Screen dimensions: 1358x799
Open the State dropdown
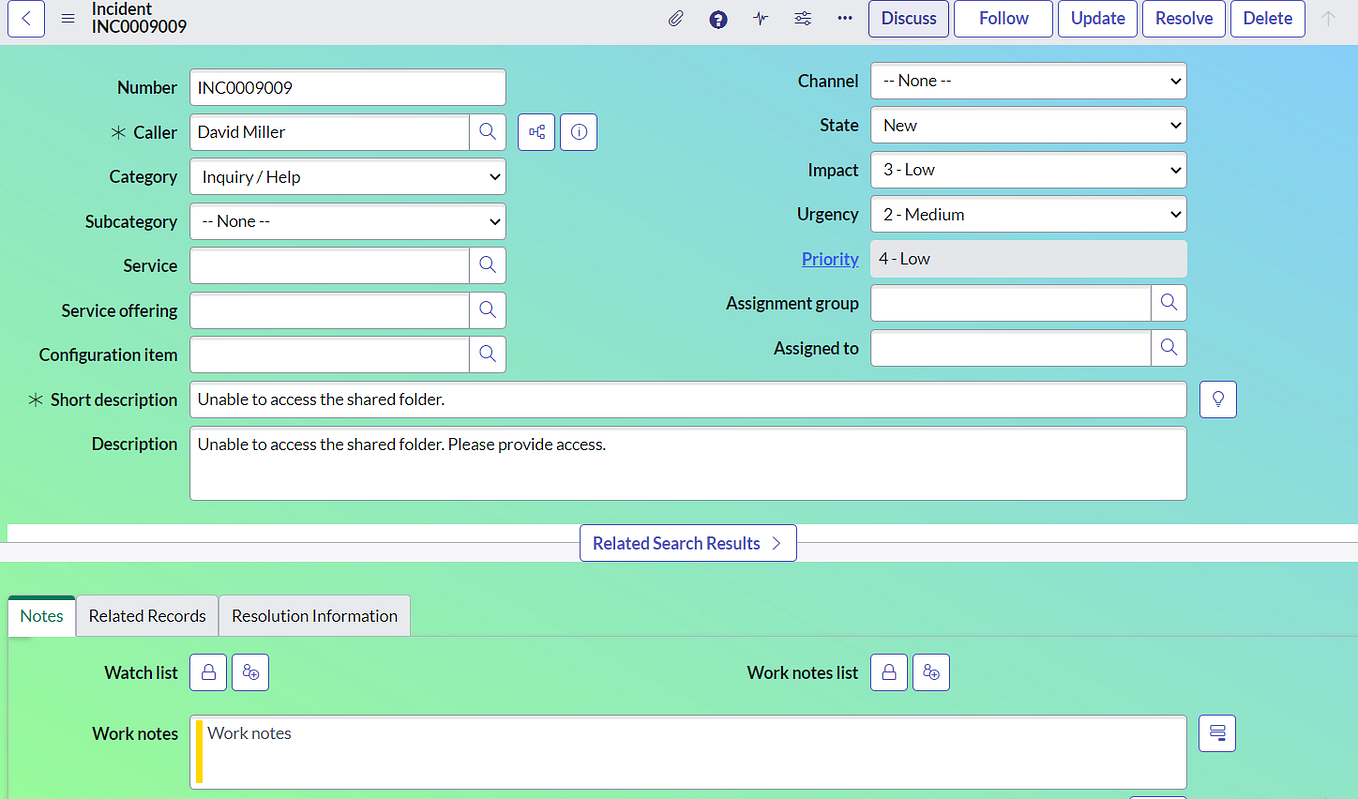(1028, 124)
